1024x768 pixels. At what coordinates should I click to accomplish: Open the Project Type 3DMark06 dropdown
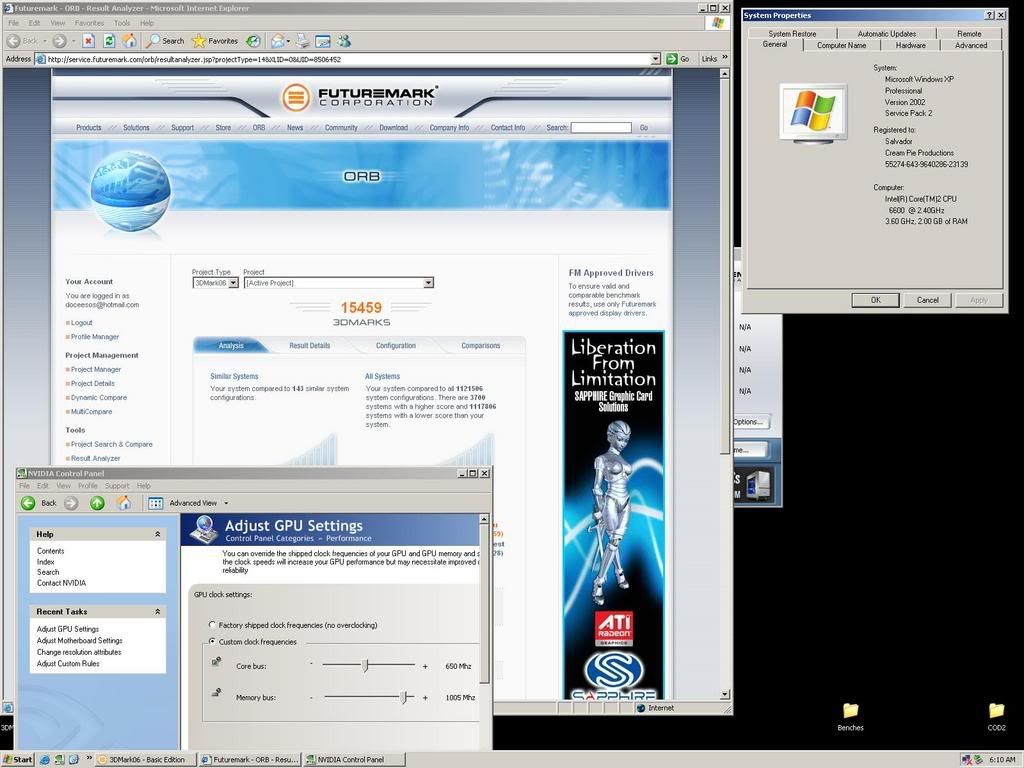[233, 283]
